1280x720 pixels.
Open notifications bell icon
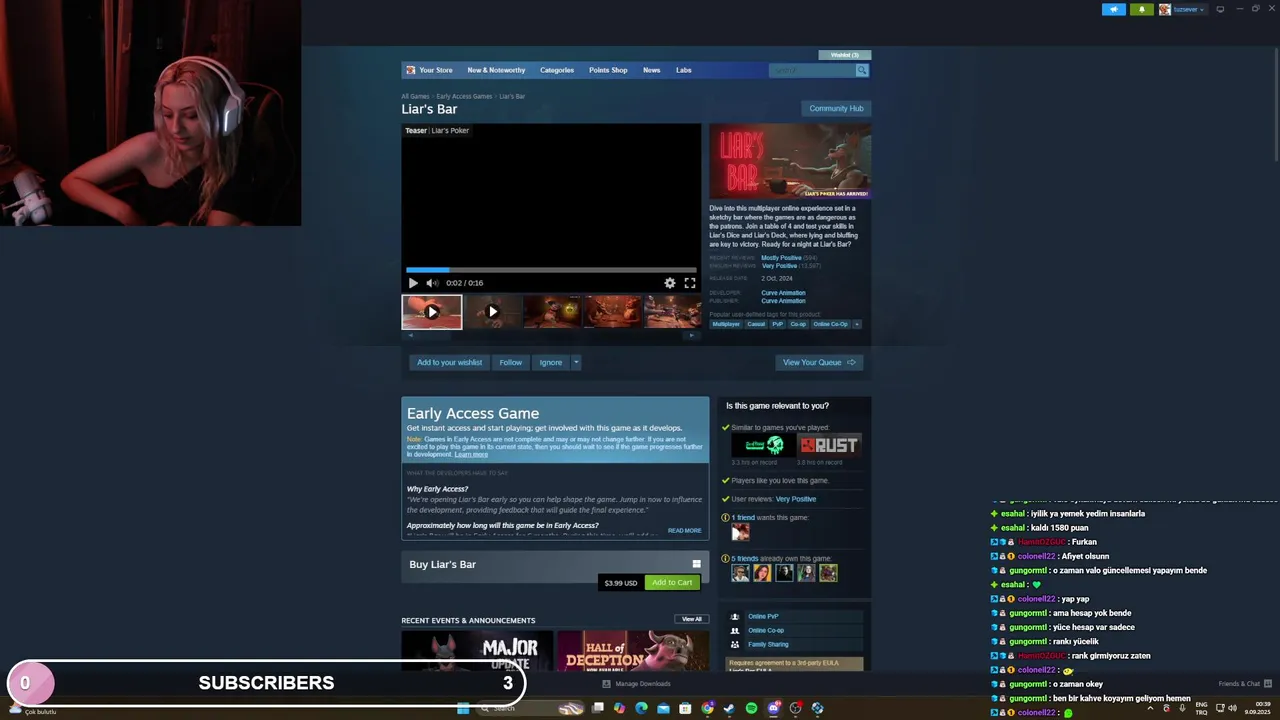click(x=1142, y=9)
